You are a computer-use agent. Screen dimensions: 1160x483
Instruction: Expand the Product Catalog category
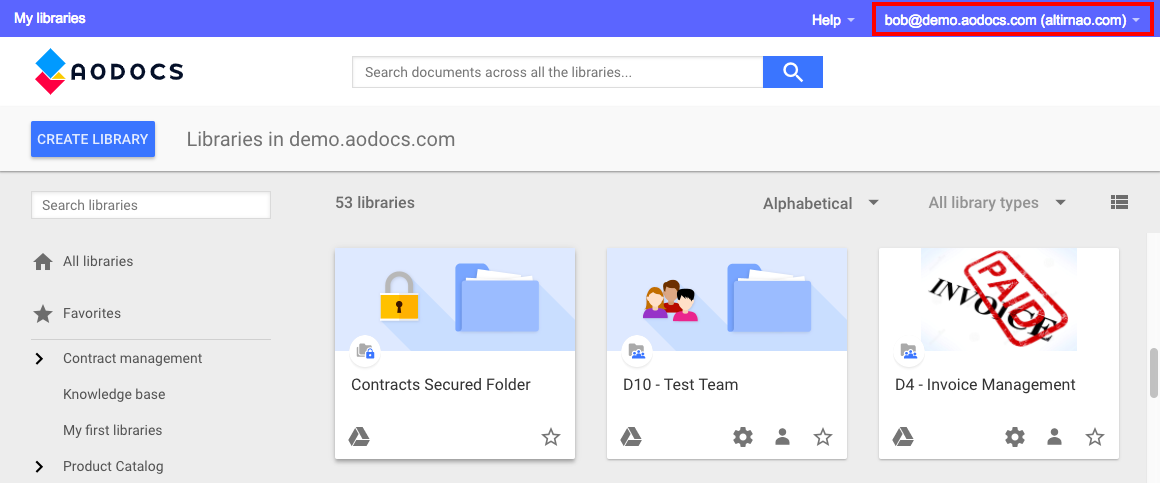(x=39, y=467)
